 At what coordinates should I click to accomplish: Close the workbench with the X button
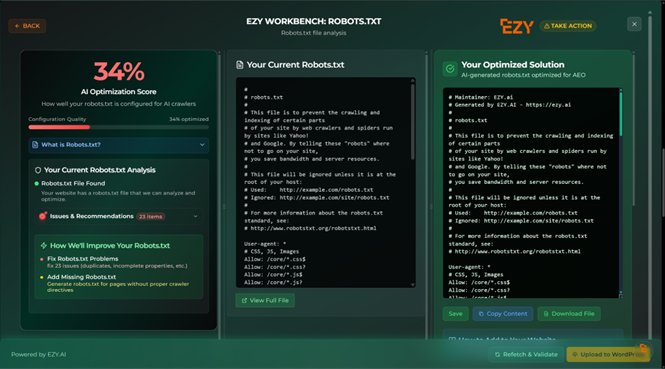point(634,24)
